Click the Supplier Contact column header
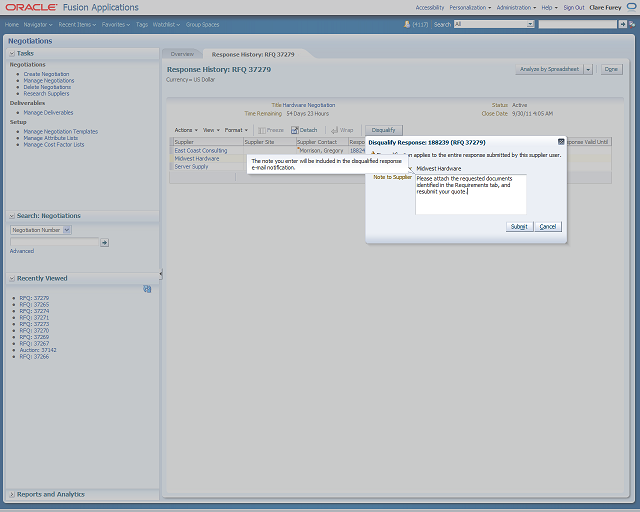This screenshot has height=512, width=640. [322, 142]
